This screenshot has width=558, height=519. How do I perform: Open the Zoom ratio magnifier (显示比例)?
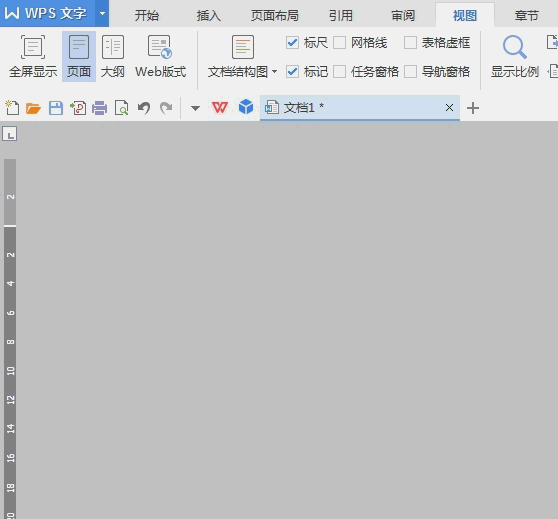(515, 47)
